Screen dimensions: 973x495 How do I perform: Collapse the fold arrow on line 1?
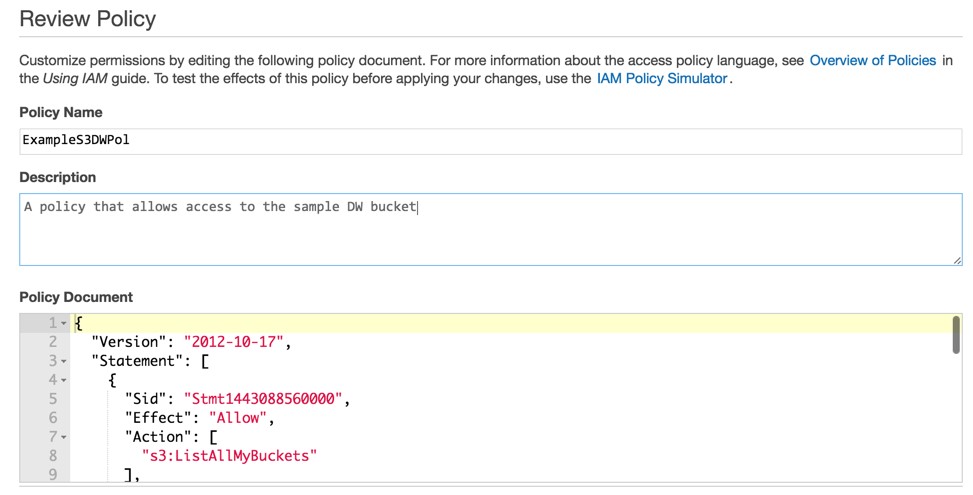tap(64, 323)
